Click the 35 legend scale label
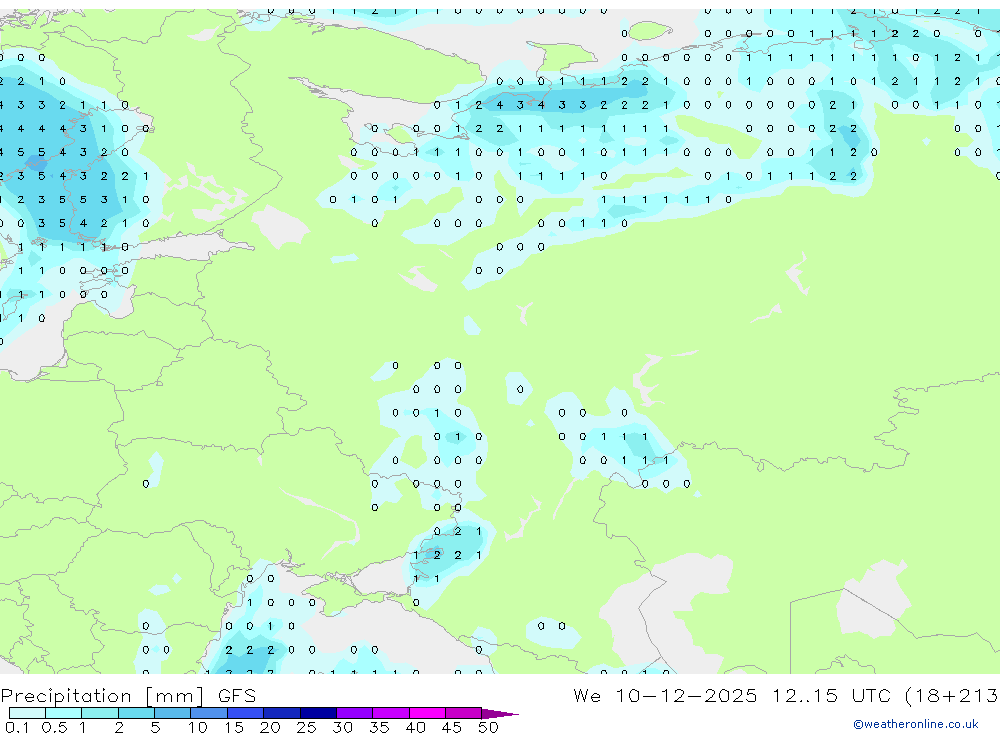This screenshot has height=733, width=1000. point(379,727)
